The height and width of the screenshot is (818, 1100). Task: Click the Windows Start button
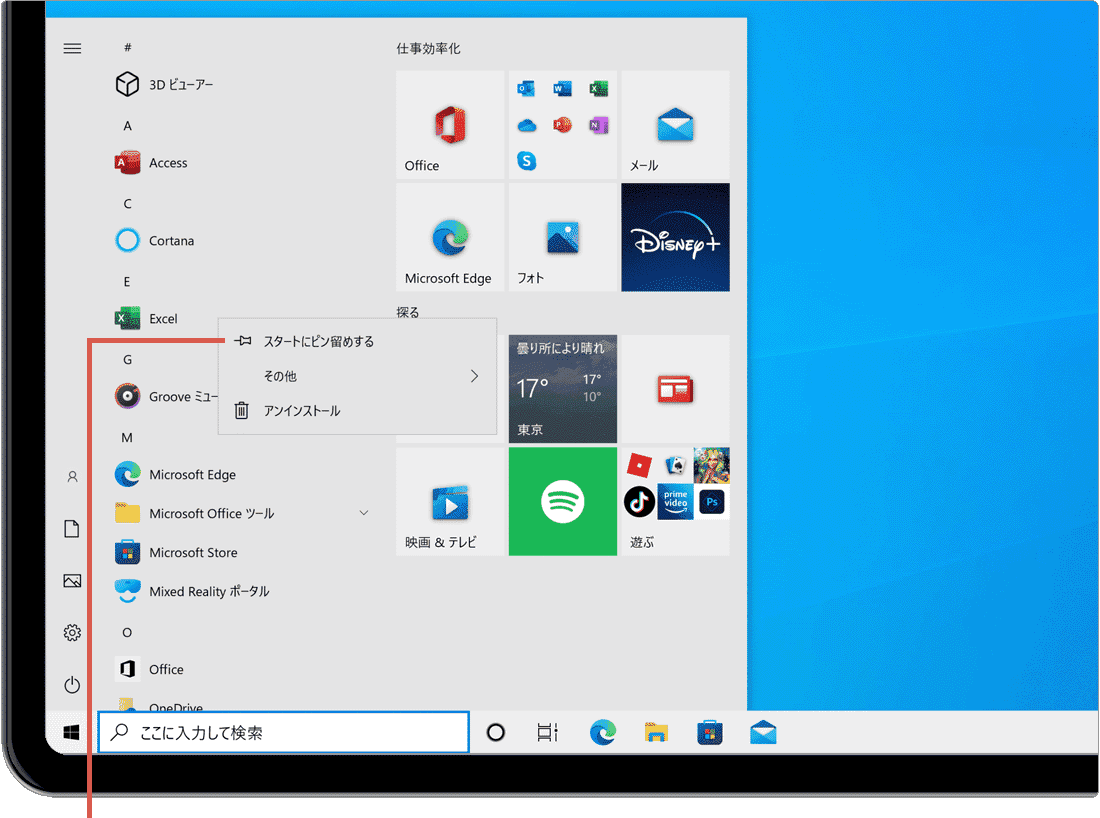tap(71, 732)
